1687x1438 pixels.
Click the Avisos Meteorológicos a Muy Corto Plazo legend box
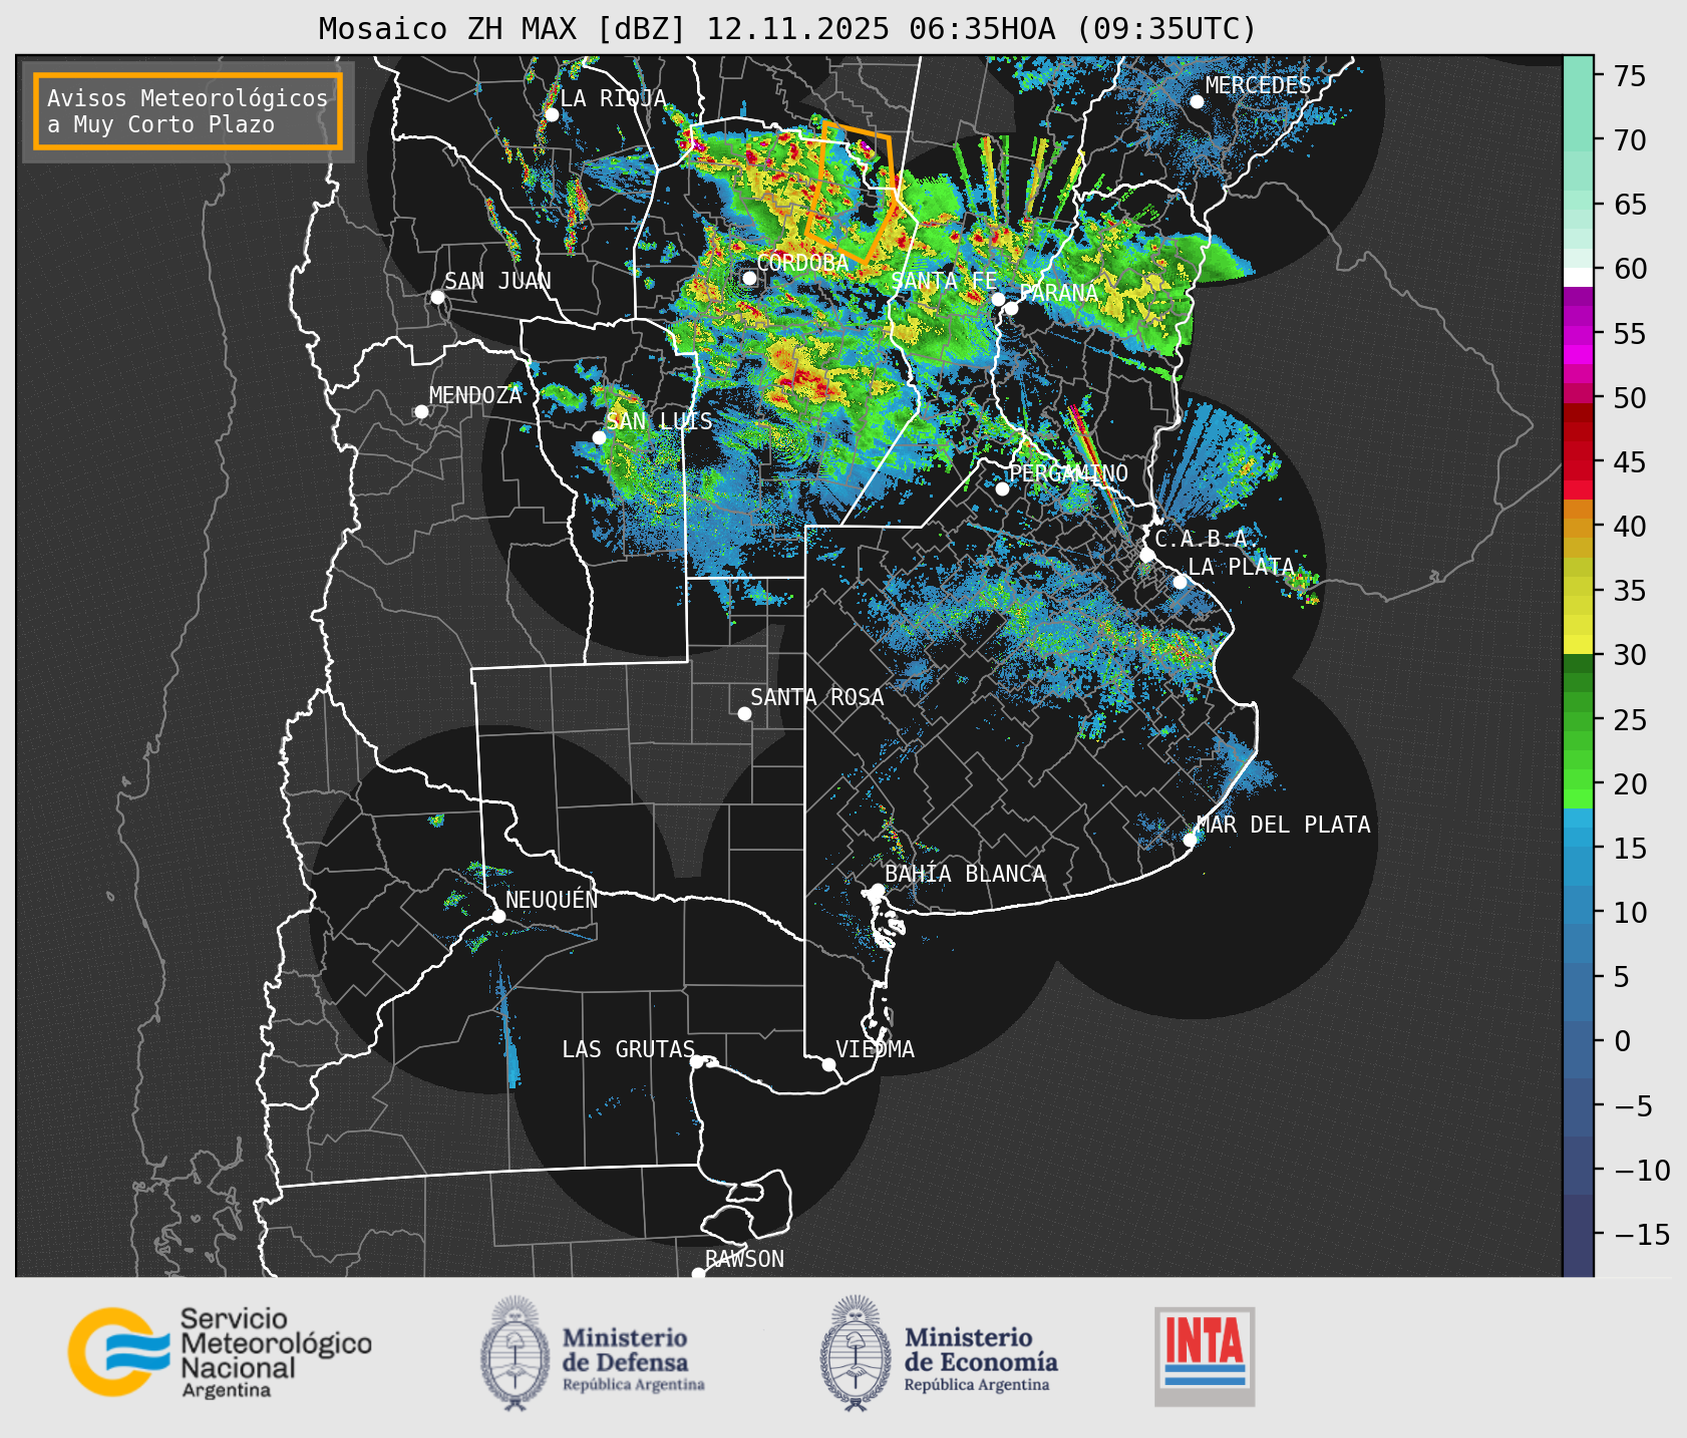pyautogui.click(x=188, y=111)
